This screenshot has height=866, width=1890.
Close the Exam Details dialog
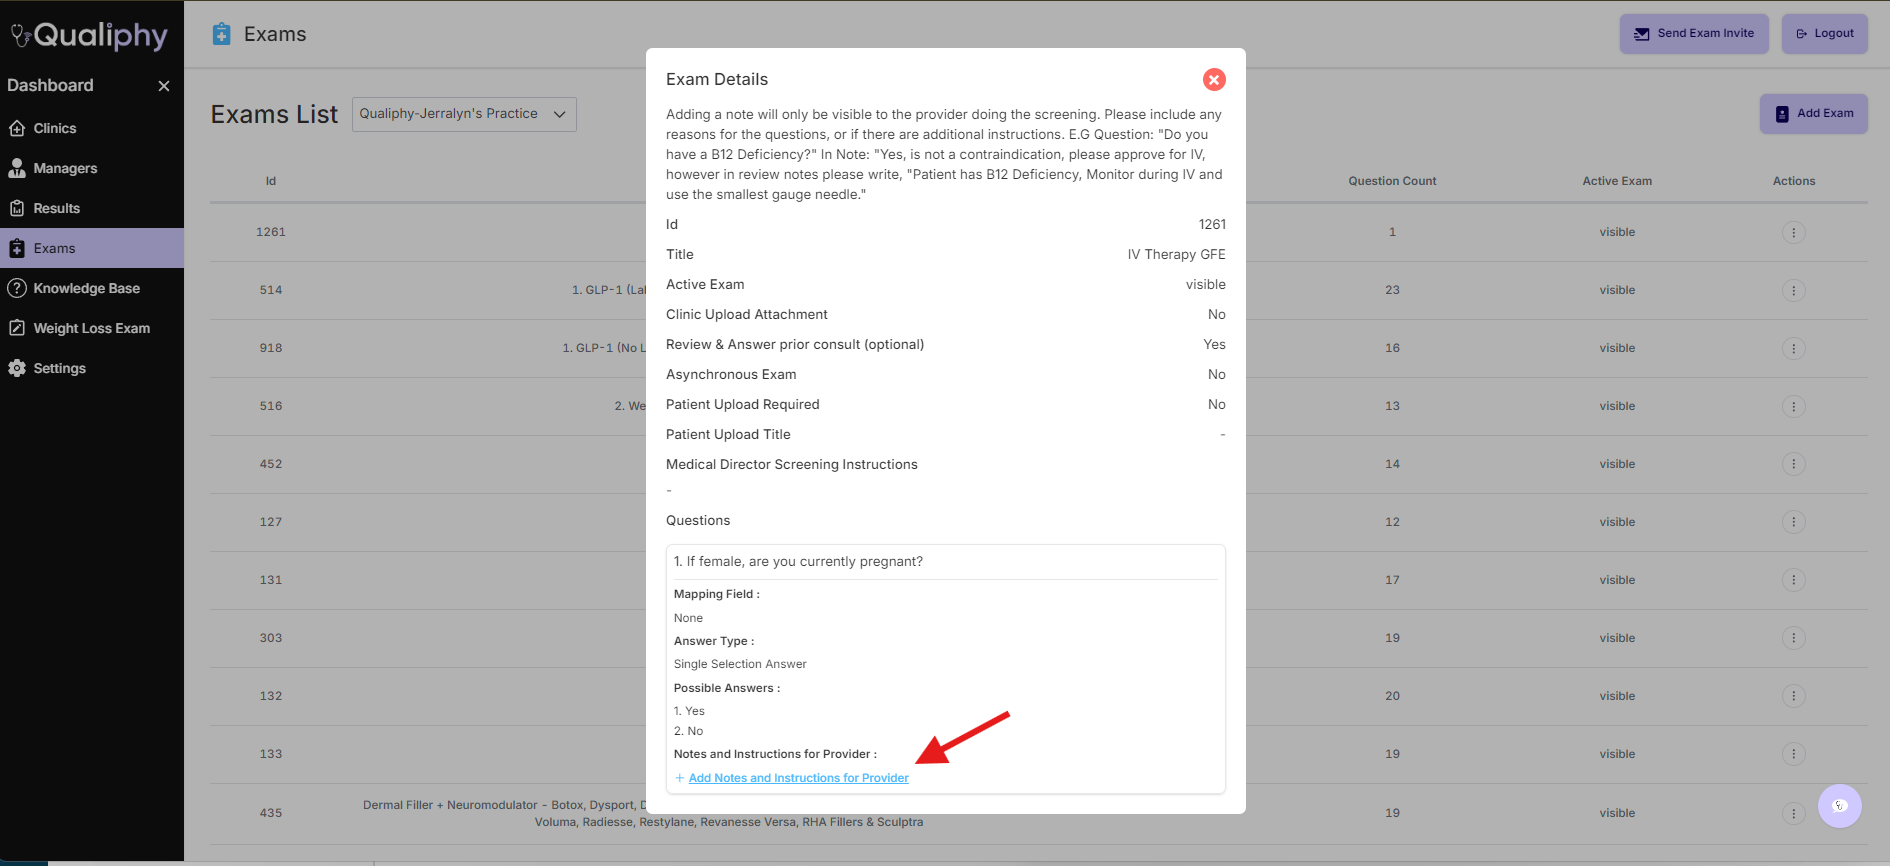tap(1214, 80)
